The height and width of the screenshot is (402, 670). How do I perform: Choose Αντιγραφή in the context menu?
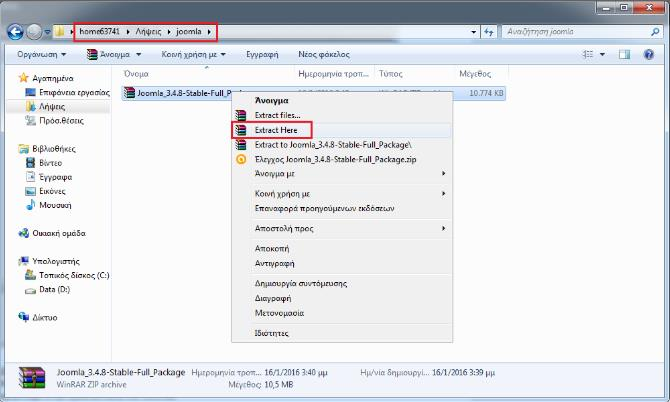point(342,263)
